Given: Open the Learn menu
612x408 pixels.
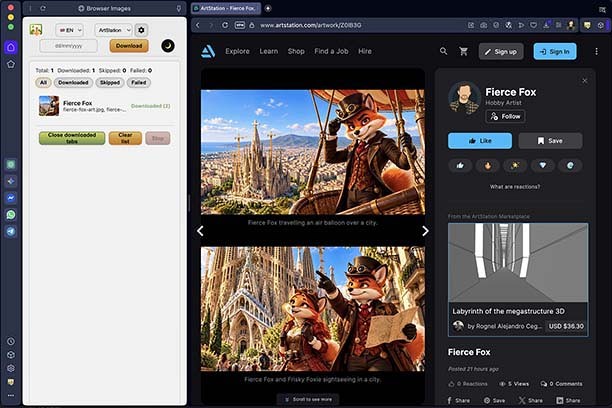Looking at the screenshot, I should pyautogui.click(x=269, y=51).
